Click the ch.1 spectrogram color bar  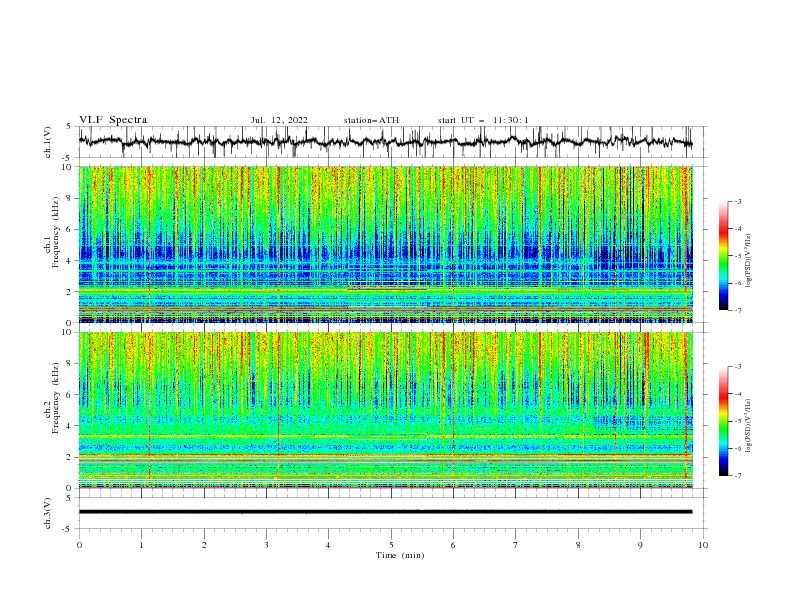[x=723, y=255]
